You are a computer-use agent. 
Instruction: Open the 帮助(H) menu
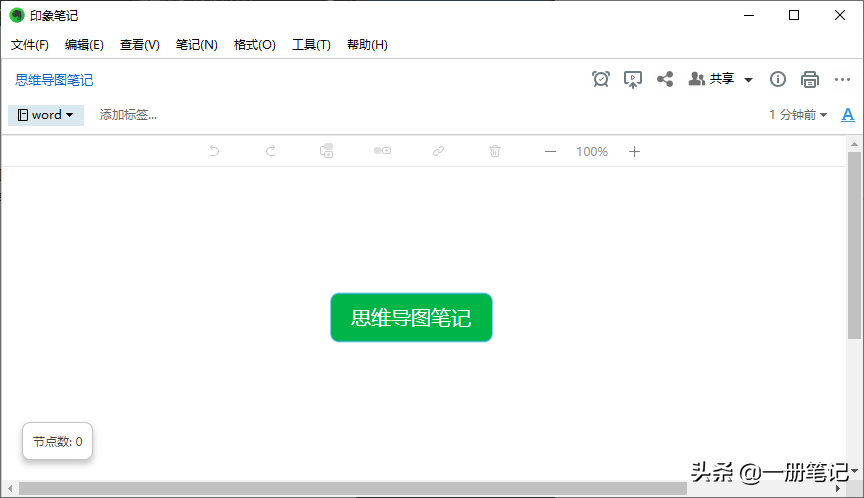pos(368,45)
